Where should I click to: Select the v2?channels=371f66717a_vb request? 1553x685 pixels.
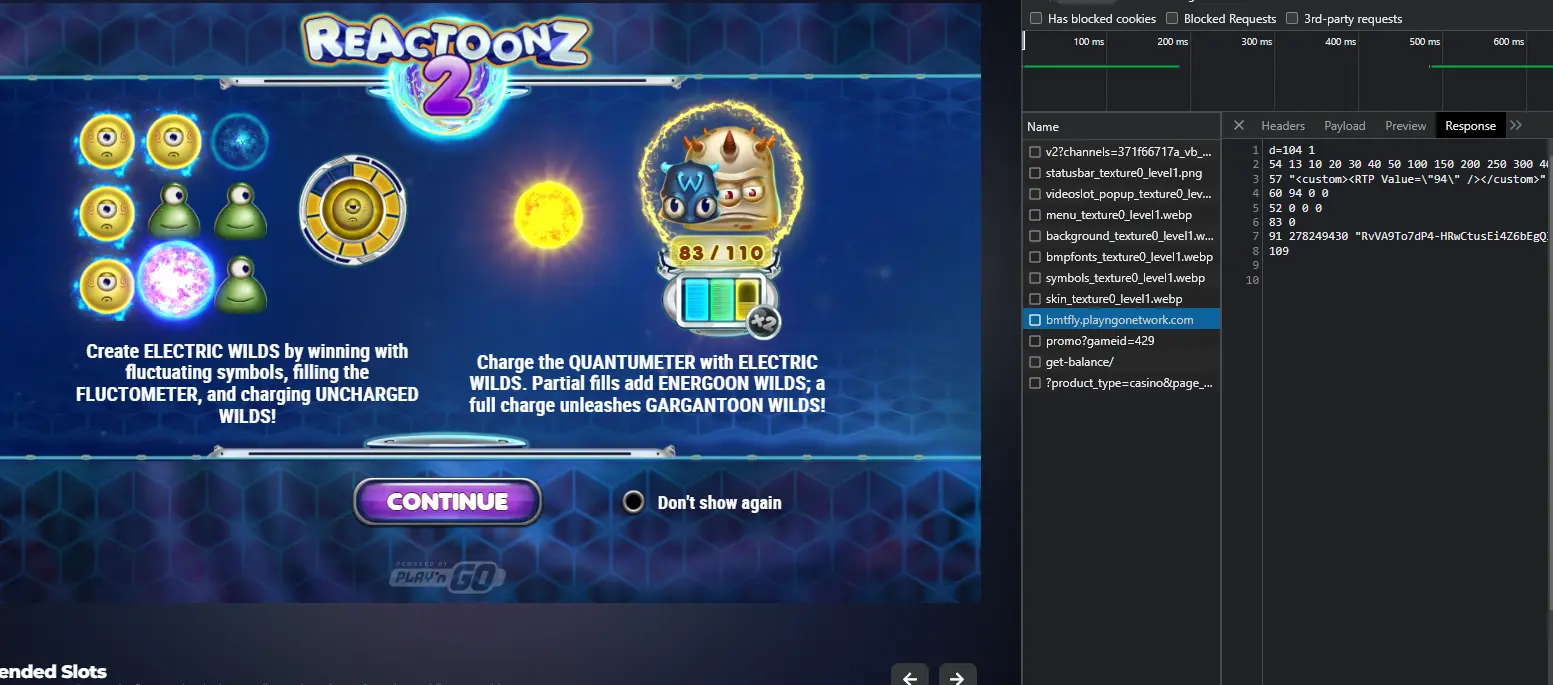tap(1121, 152)
